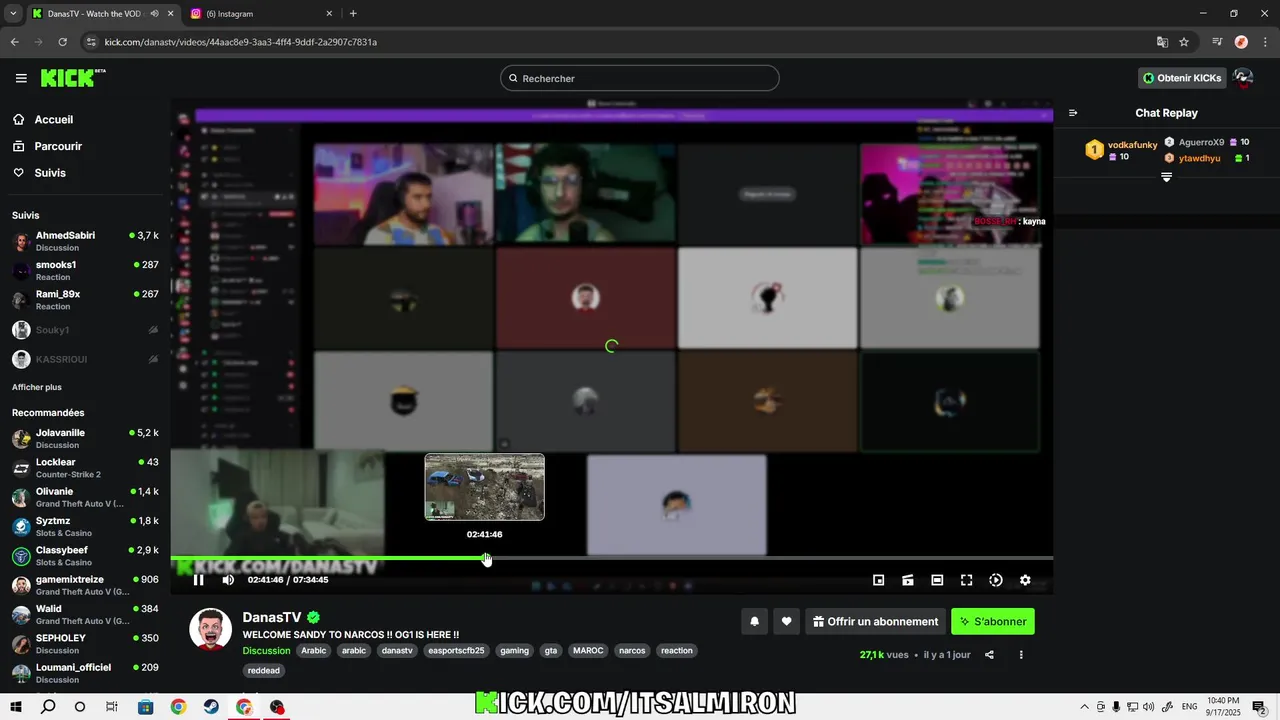The image size is (1280, 720).
Task: Open video settings gear icon
Action: [x=1025, y=580]
